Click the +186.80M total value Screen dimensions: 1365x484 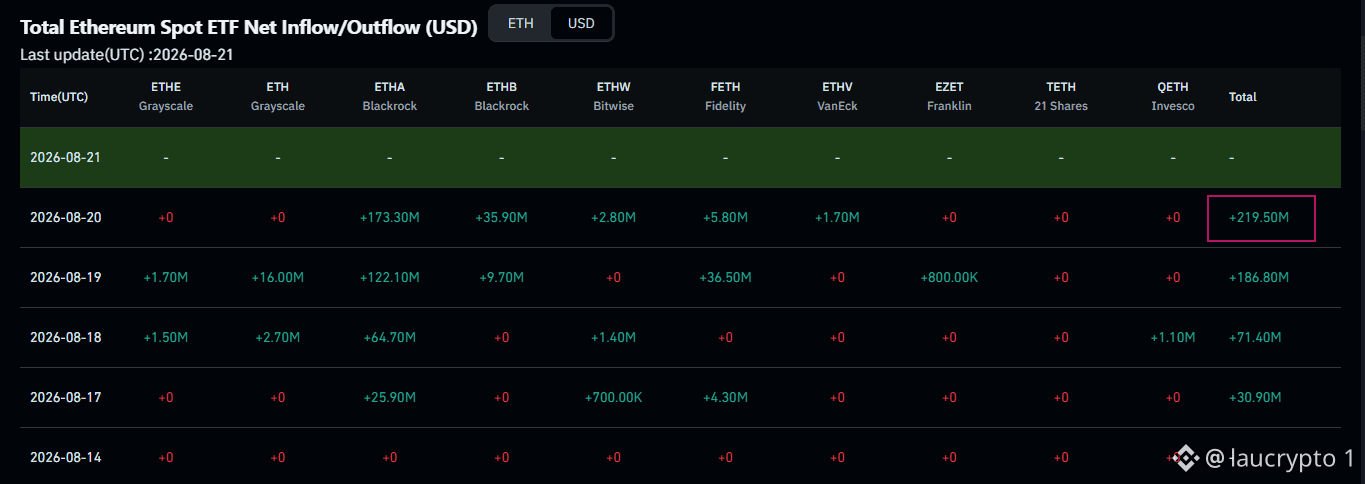coord(1259,277)
